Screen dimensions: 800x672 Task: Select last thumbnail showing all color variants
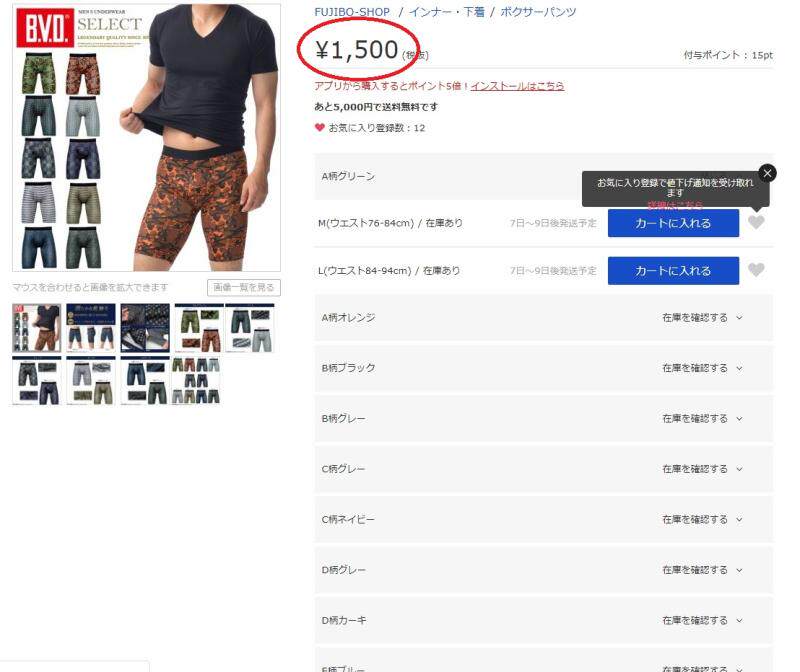(196, 381)
